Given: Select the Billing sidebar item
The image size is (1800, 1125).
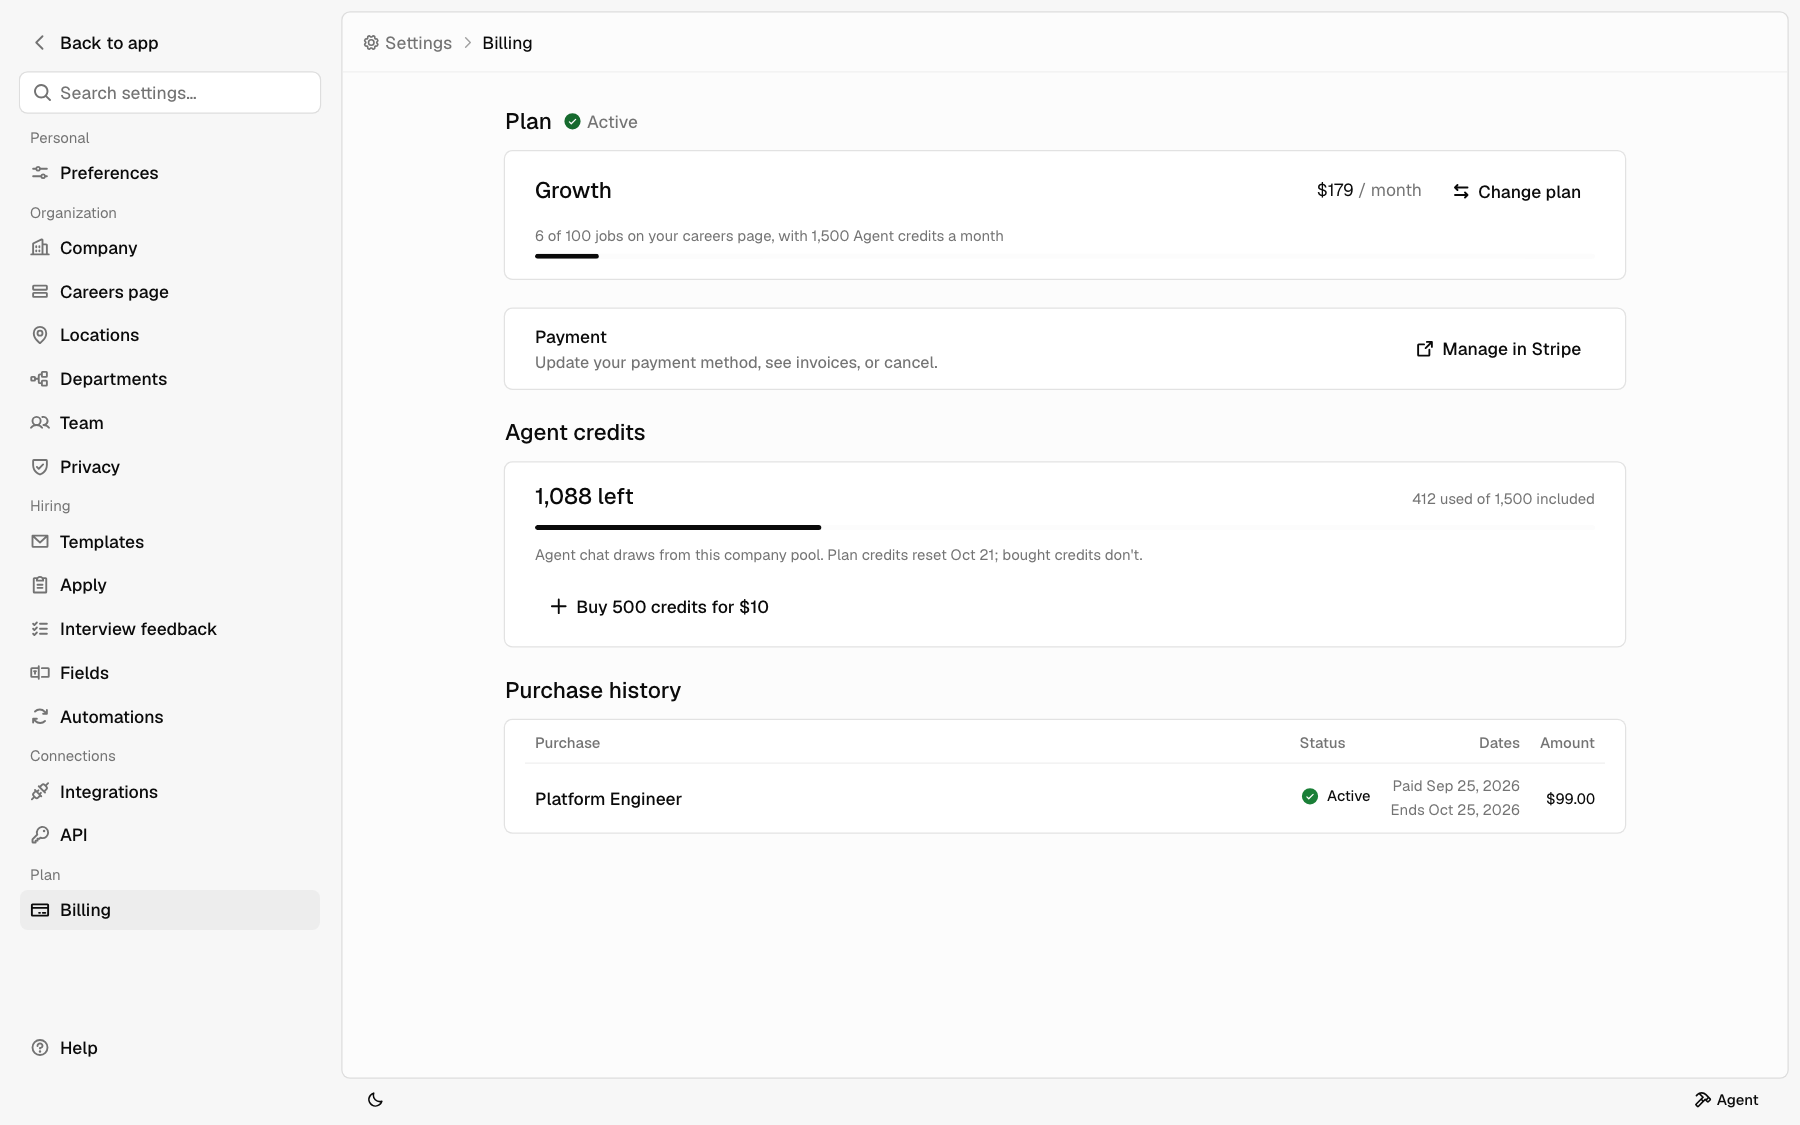Looking at the screenshot, I should coord(170,910).
